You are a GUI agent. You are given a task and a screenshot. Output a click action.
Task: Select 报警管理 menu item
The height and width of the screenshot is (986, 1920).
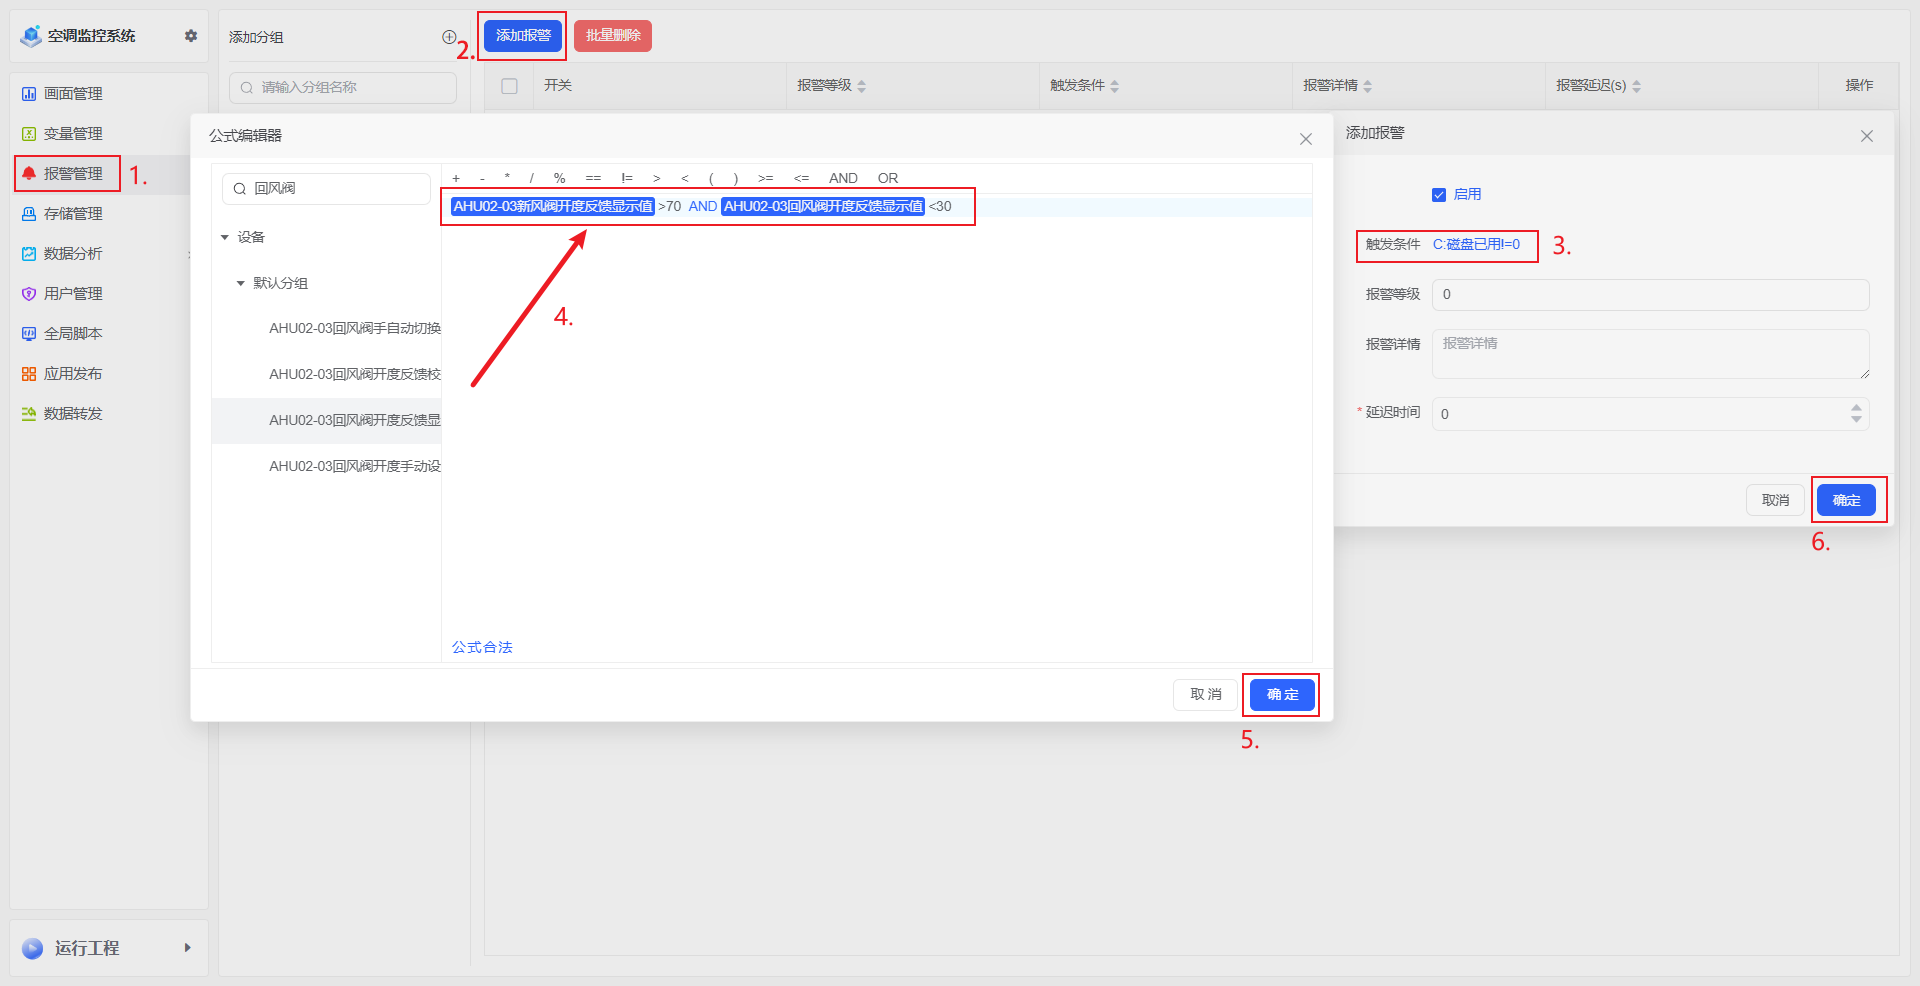73,174
